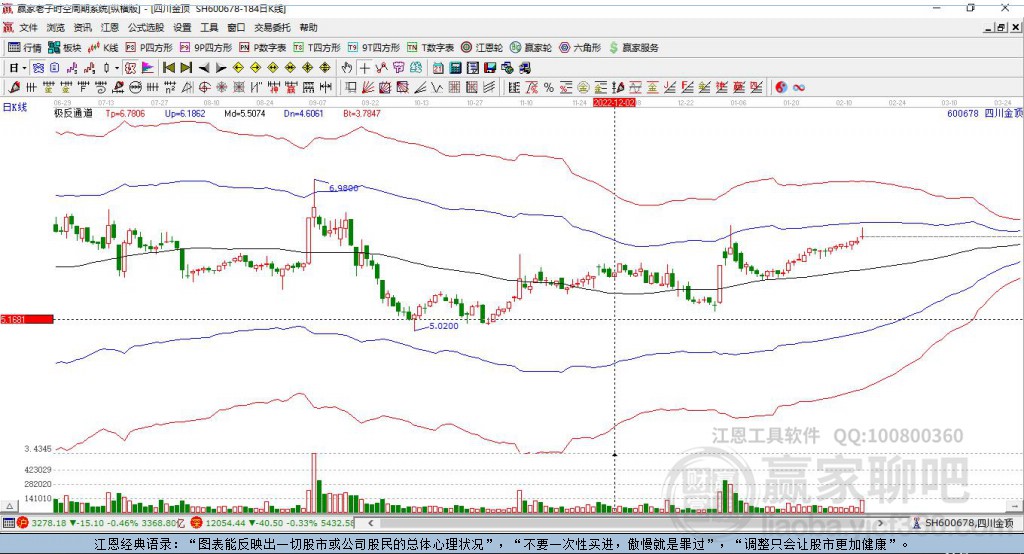Toggle the highlighted blue bowtie icon
The width and height of the screenshot is (1024, 554).
(x=38, y=68)
